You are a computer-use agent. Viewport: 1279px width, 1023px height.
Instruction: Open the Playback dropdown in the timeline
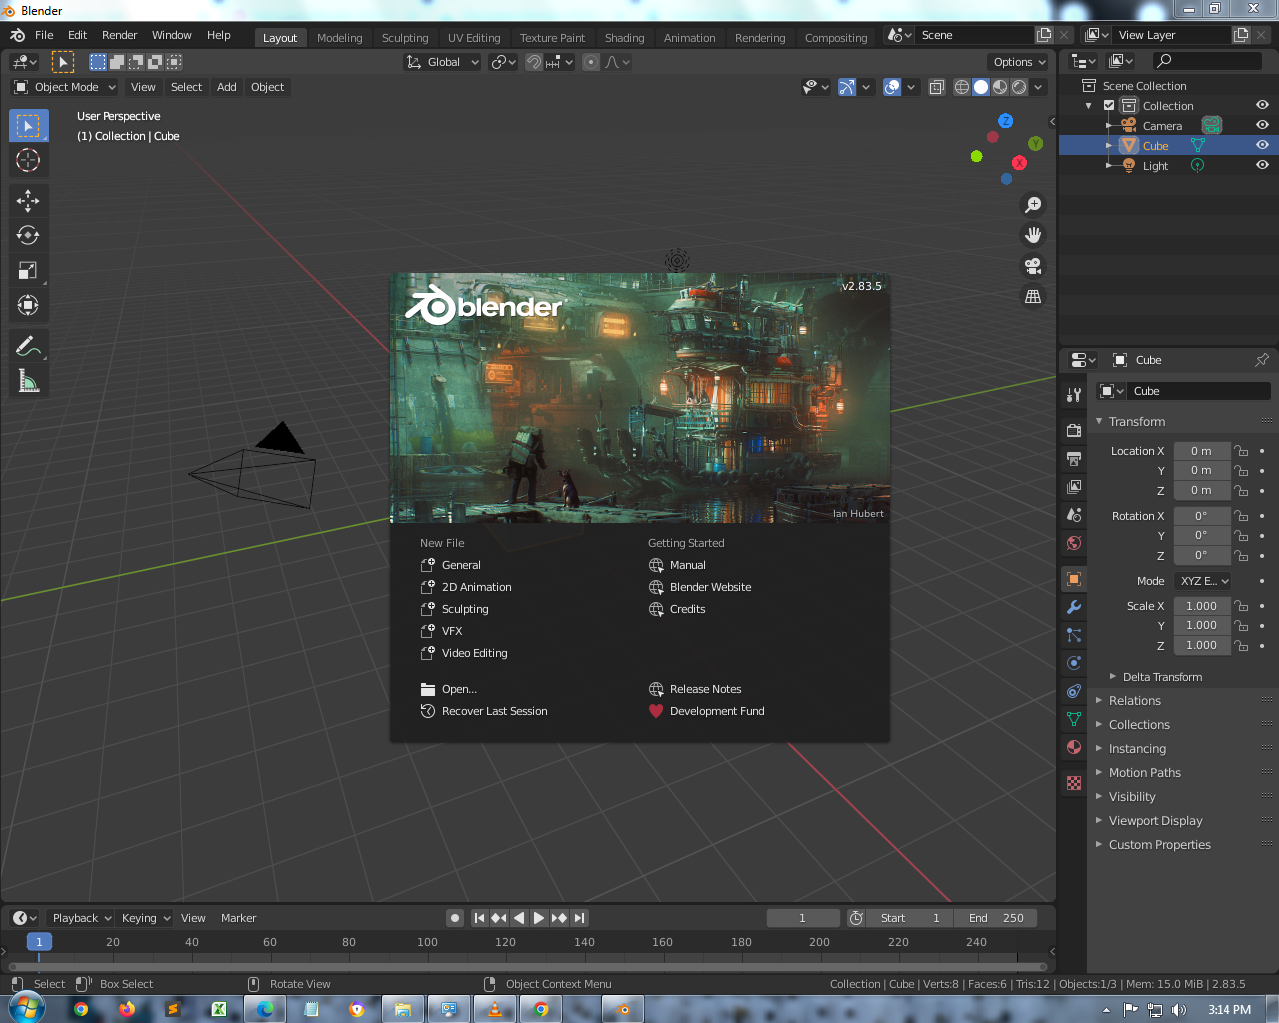coord(81,918)
